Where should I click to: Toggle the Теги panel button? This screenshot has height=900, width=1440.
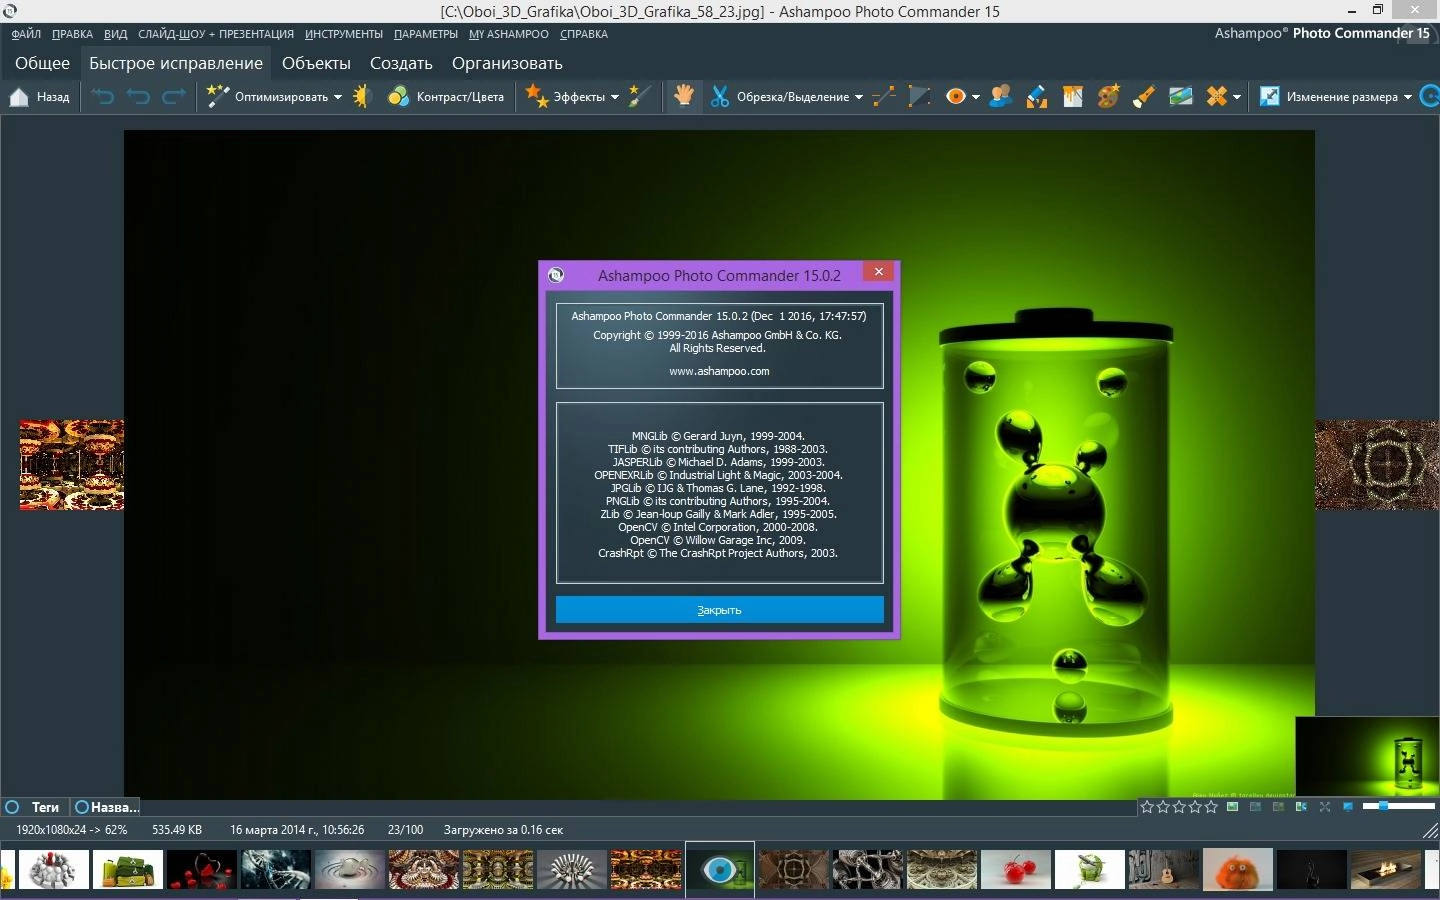[x=33, y=807]
